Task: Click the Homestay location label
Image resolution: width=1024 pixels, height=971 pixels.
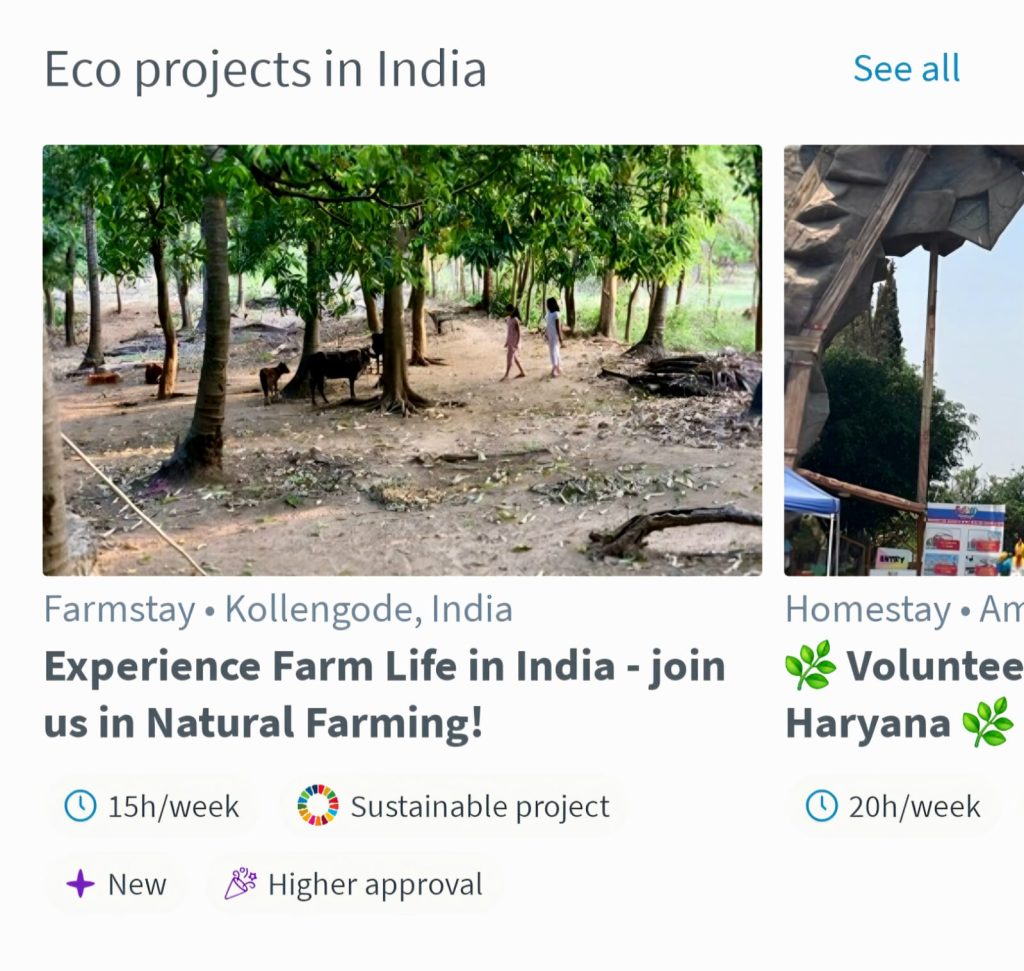Action: tap(904, 610)
